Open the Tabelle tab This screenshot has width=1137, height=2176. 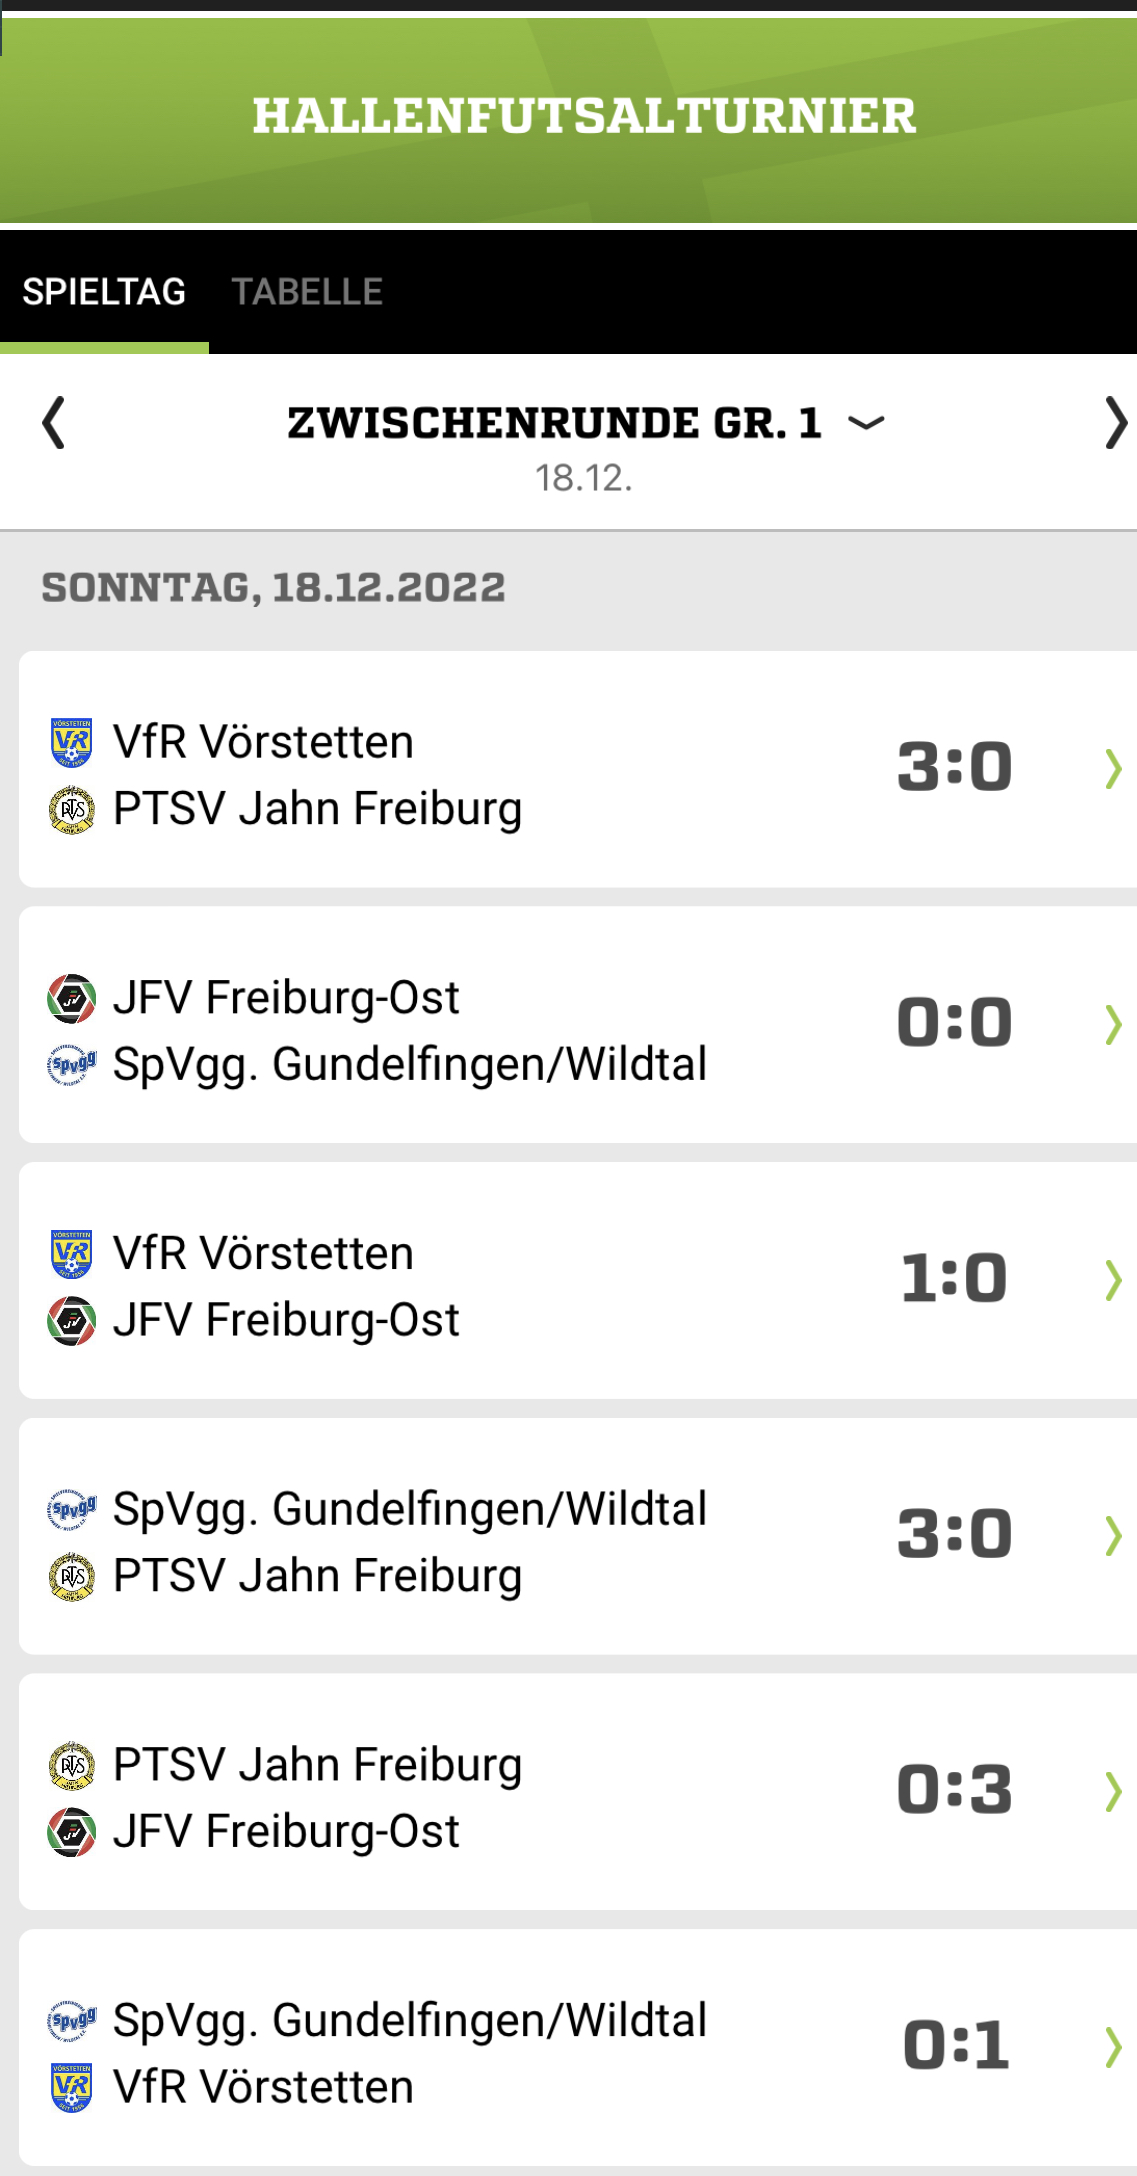pyautogui.click(x=307, y=292)
